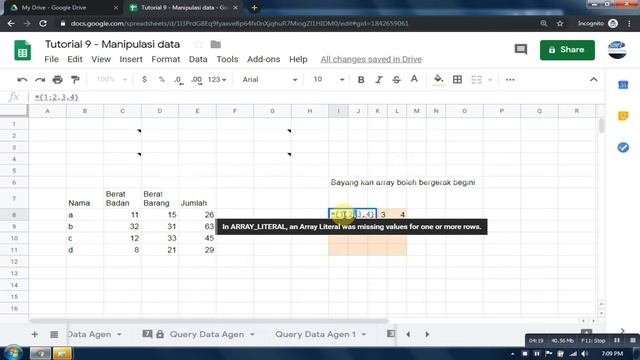Image resolution: width=640 pixels, height=360 pixels.
Task: Open the Arial font dropdown
Action: [x=269, y=80]
